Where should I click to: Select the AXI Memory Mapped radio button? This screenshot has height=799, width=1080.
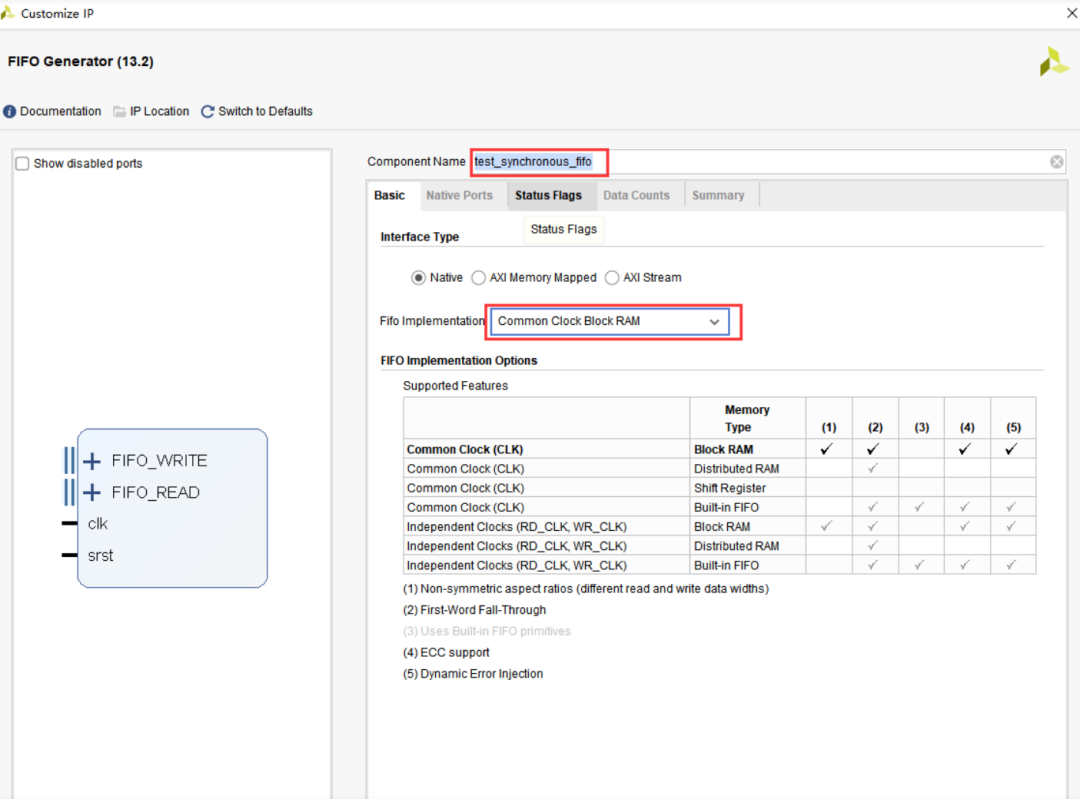tap(479, 278)
